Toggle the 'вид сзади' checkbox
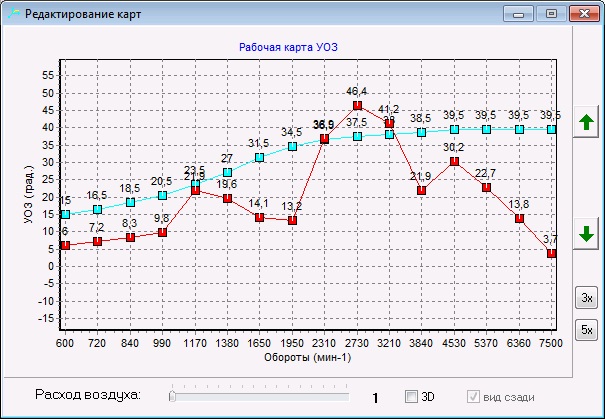Viewport: 605px width, 419px height. 474,396
